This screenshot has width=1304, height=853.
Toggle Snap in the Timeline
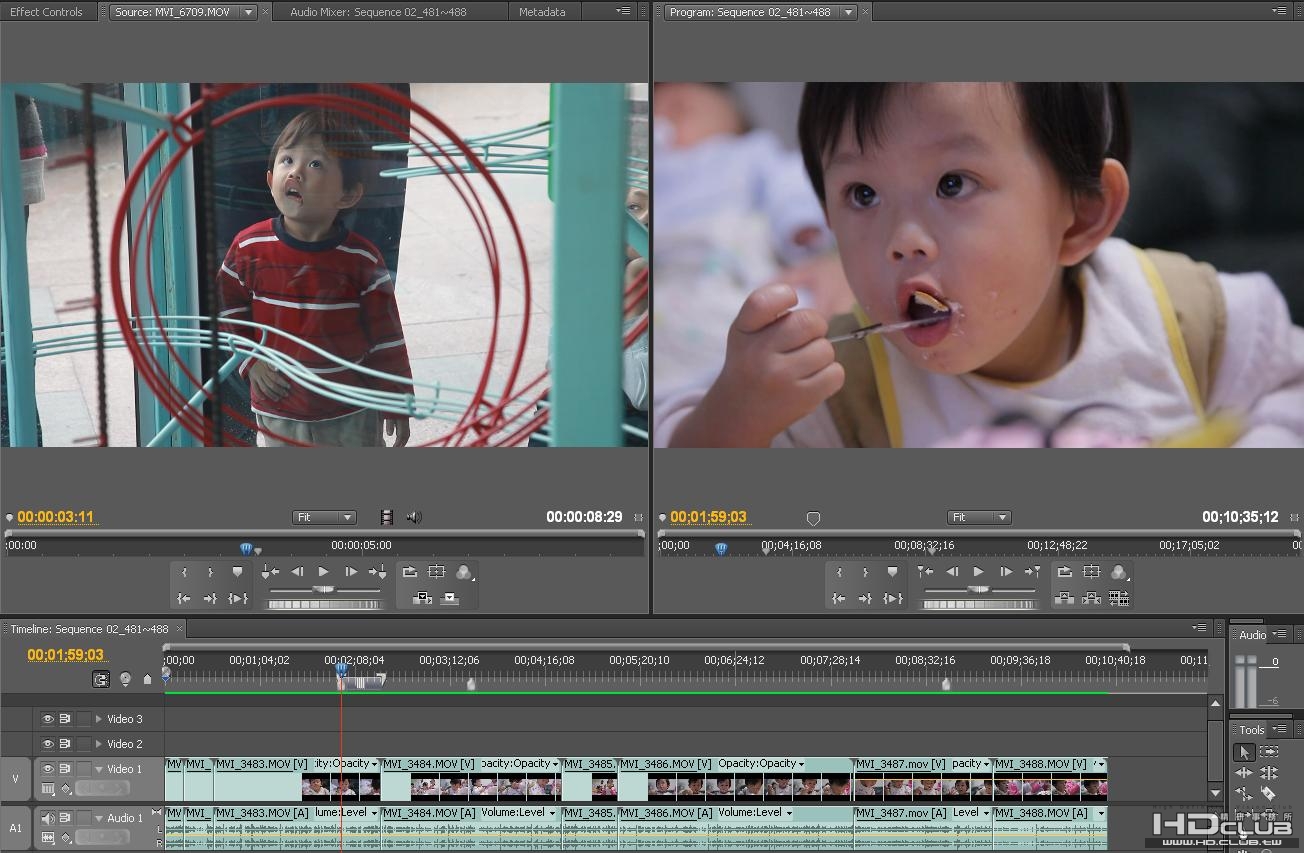click(x=101, y=678)
